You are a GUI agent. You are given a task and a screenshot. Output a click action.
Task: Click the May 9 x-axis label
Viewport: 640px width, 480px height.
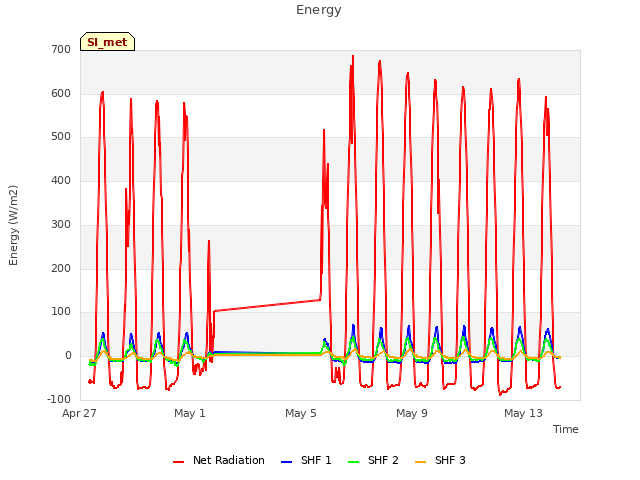point(412,413)
